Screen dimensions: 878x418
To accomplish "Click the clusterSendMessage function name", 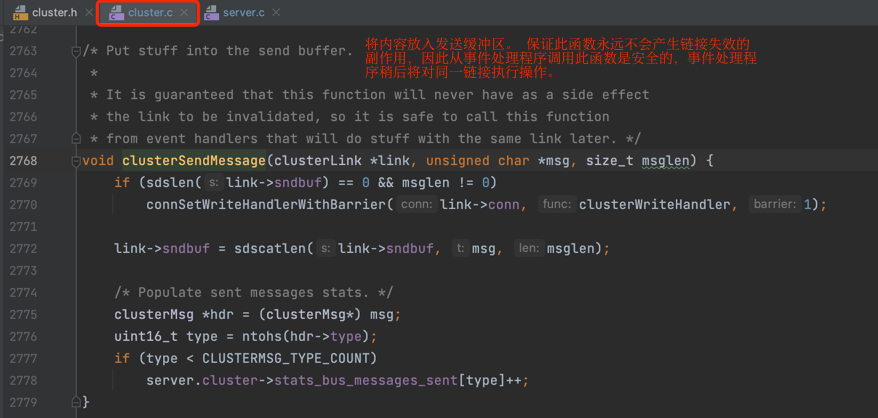I will (194, 161).
